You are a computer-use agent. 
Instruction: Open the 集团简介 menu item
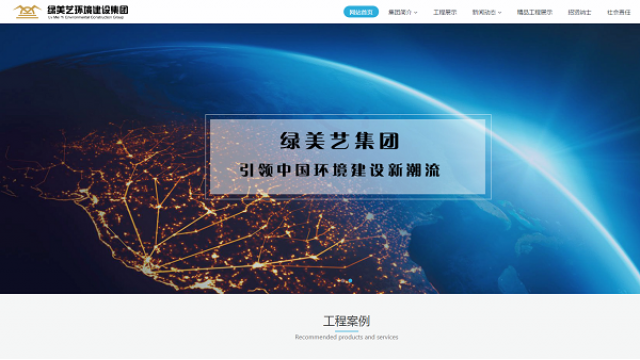(x=400, y=12)
